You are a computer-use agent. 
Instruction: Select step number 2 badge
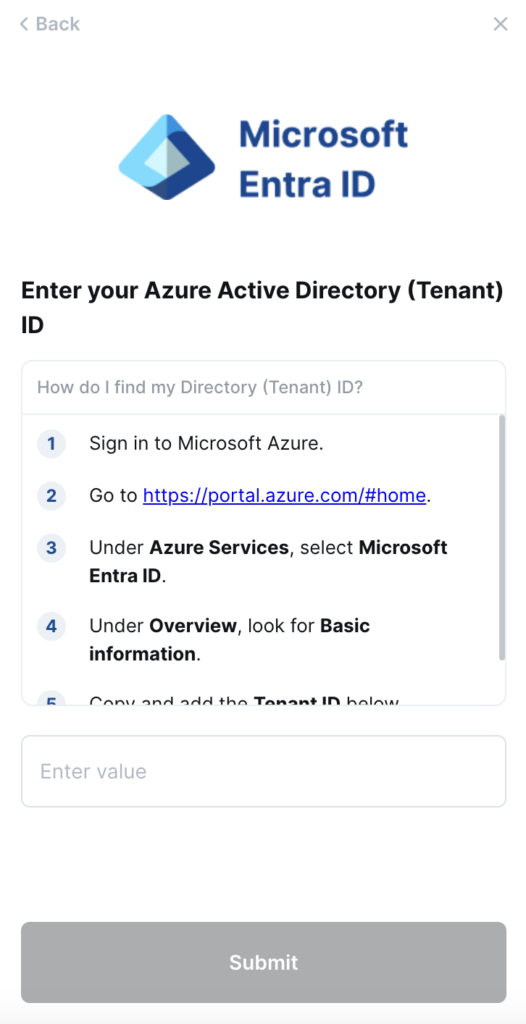[x=51, y=496]
